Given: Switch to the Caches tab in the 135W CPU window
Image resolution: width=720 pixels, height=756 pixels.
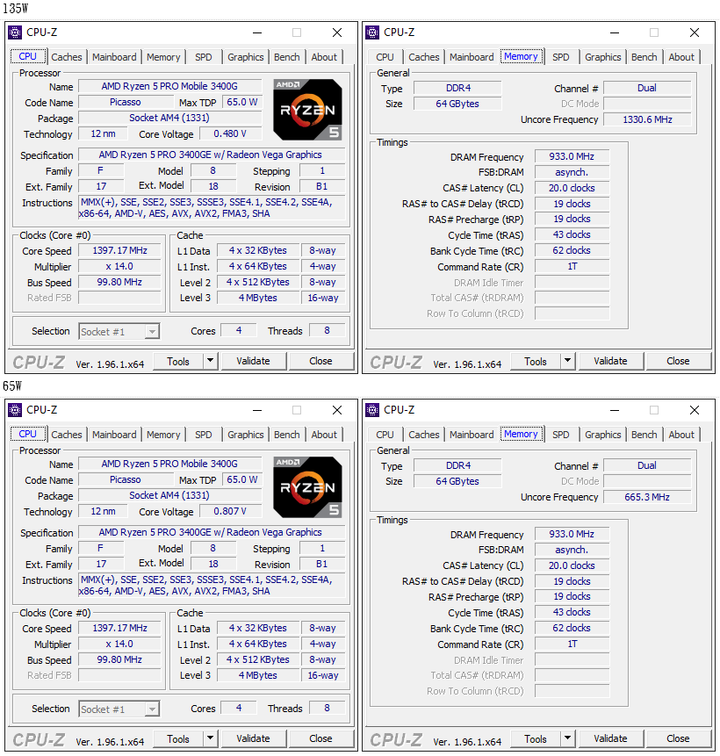Looking at the screenshot, I should point(67,57).
